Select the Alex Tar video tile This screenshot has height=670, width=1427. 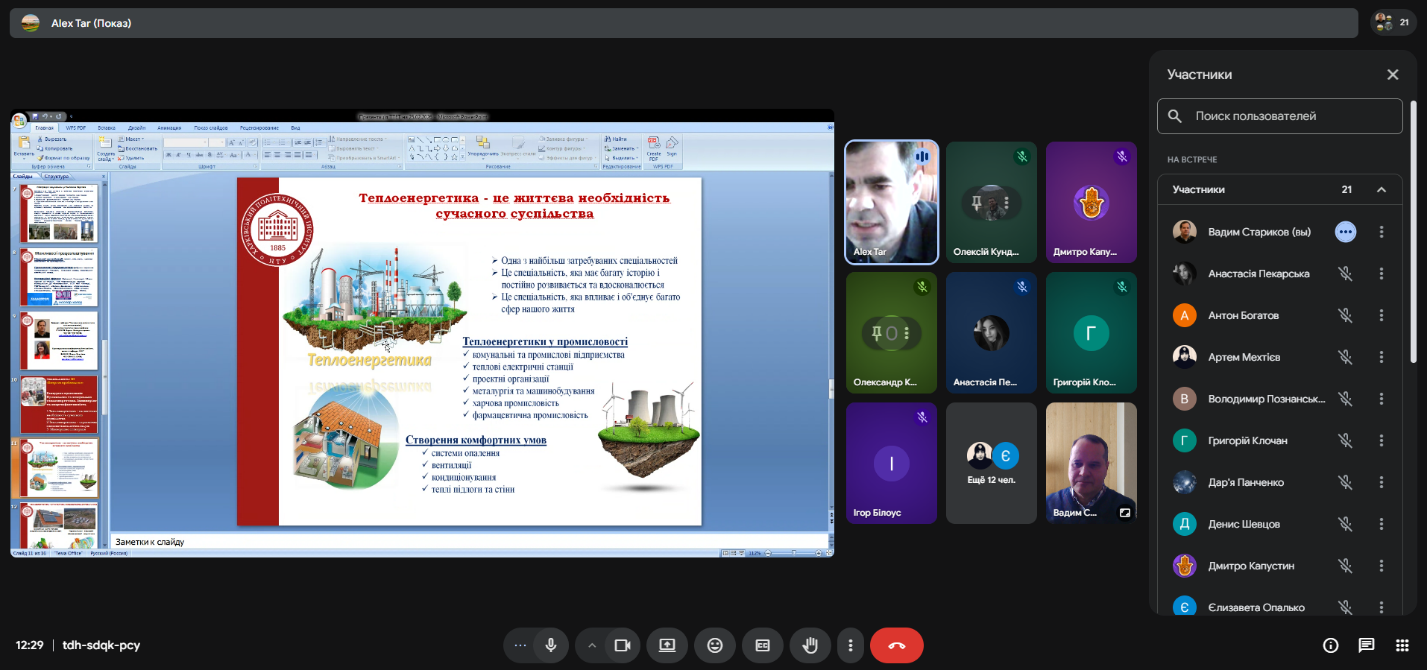coord(891,202)
